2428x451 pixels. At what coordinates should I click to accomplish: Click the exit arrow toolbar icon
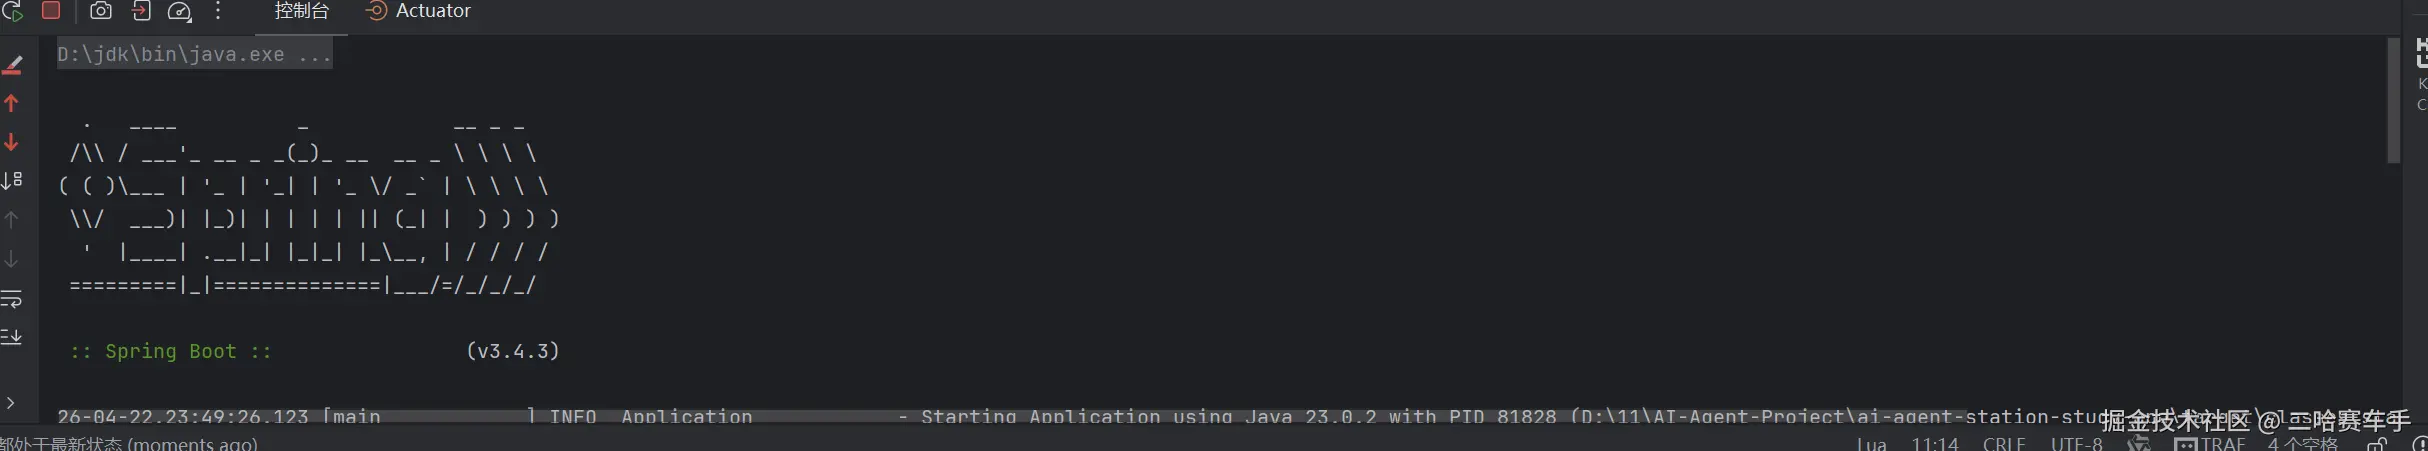click(141, 11)
